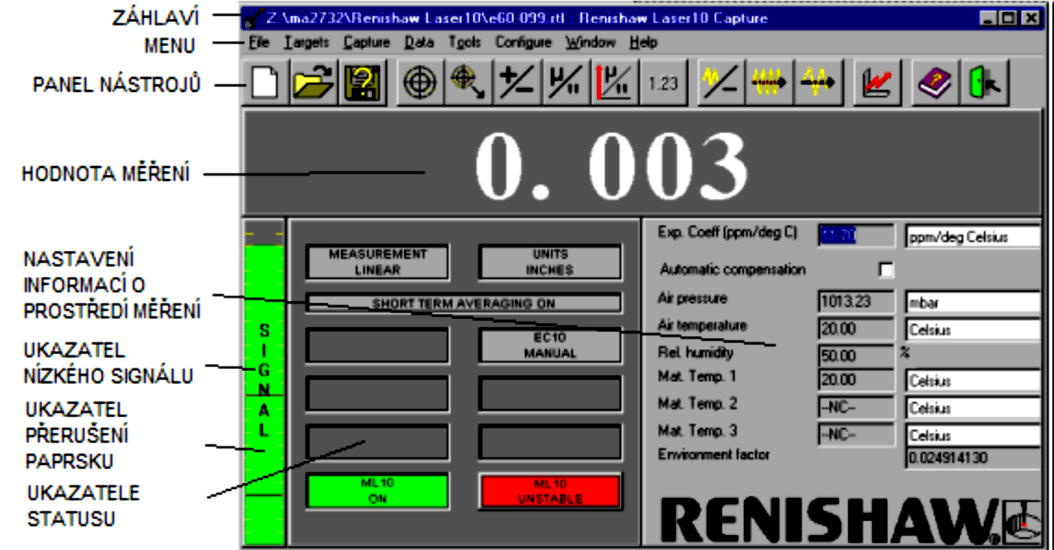Click the green ML10 ON status button

pyautogui.click(x=378, y=491)
